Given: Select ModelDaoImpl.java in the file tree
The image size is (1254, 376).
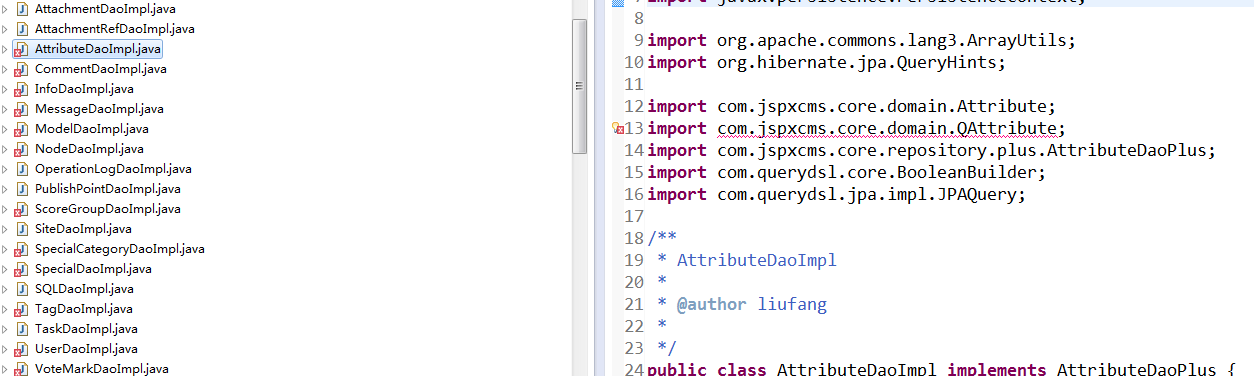Looking at the screenshot, I should [x=92, y=129].
